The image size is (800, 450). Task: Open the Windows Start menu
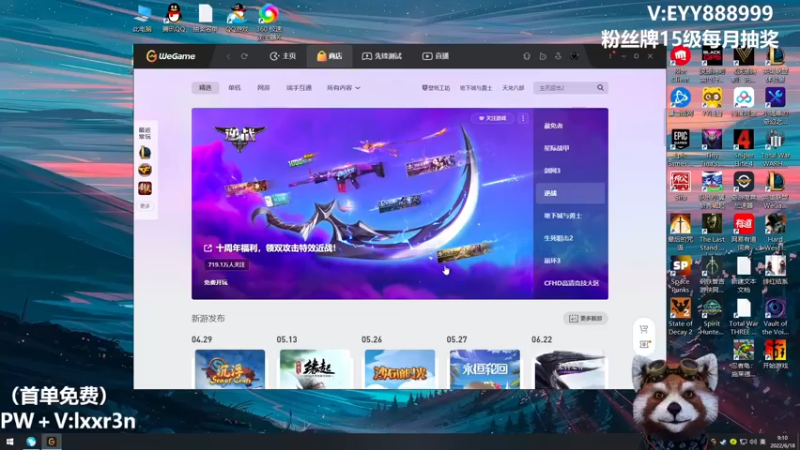tap(10, 442)
